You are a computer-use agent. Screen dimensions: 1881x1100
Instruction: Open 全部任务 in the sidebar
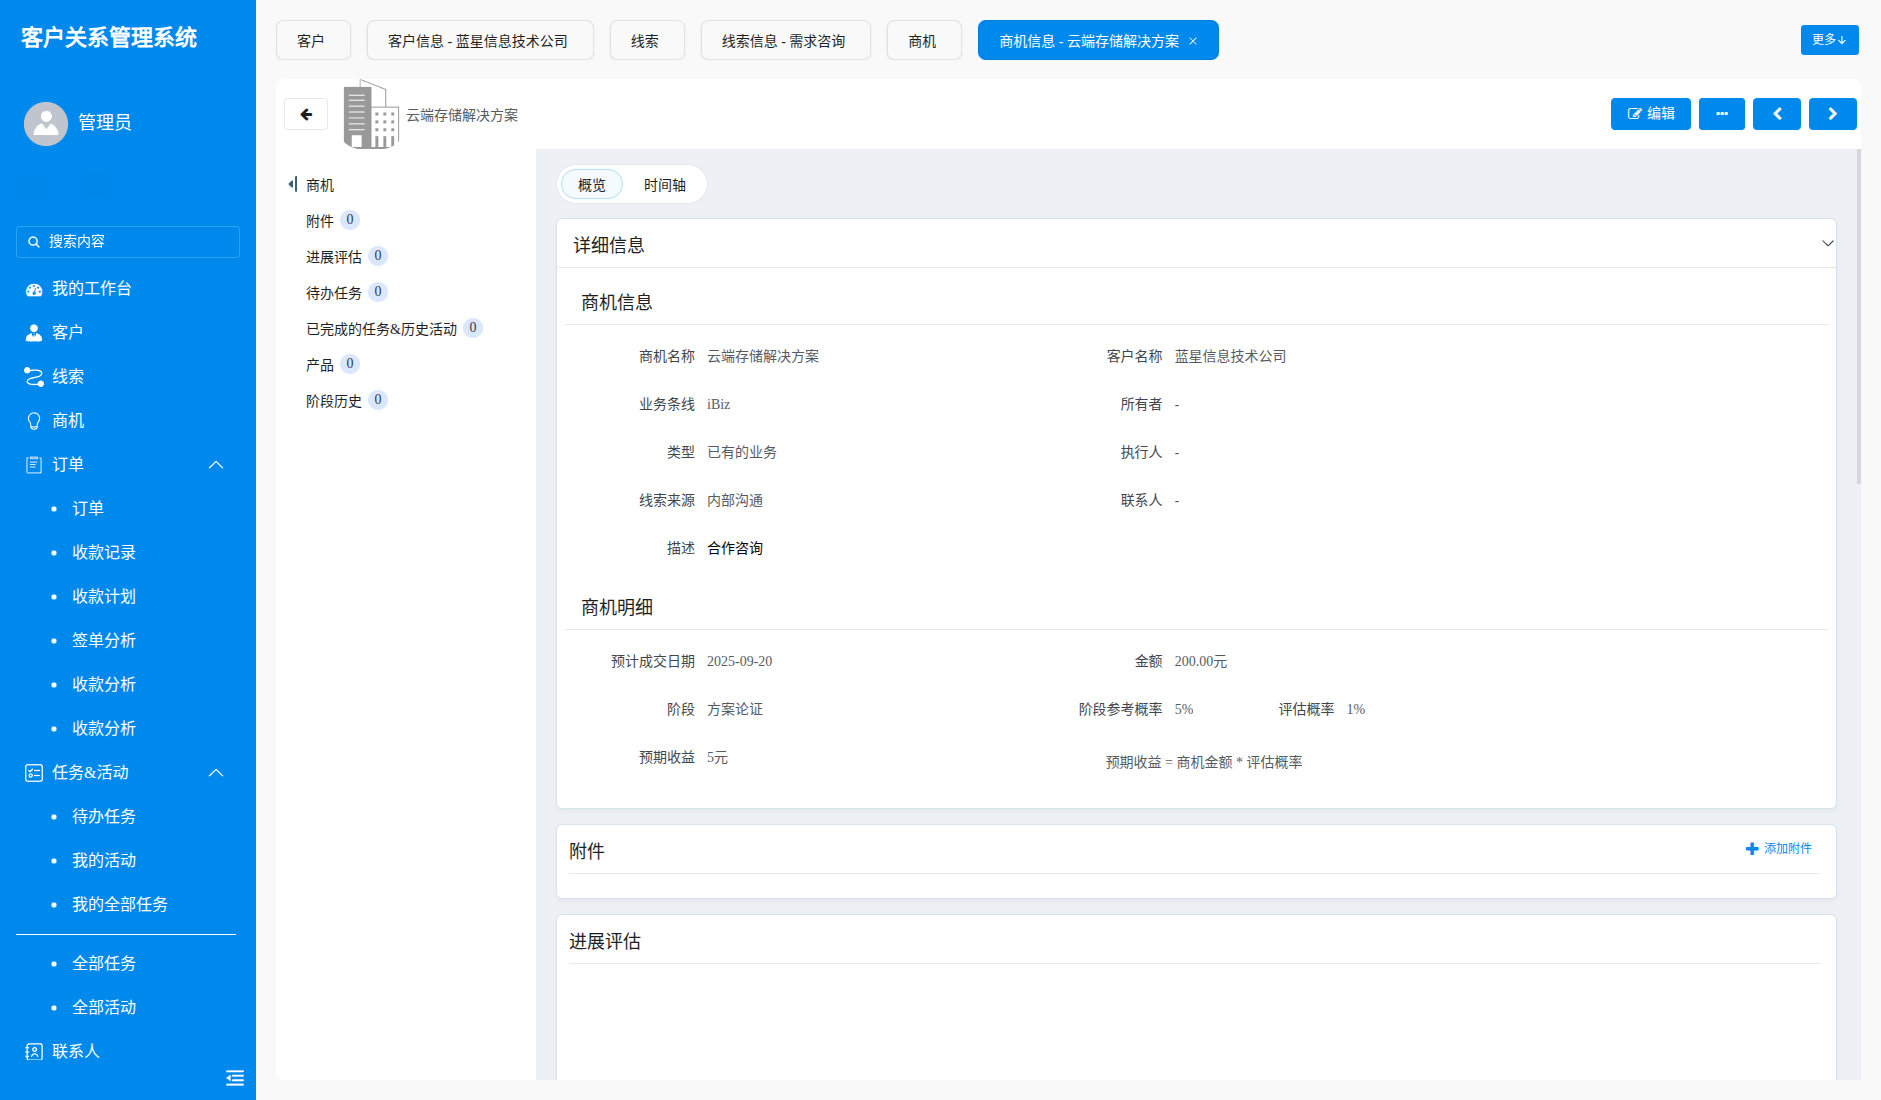(104, 964)
